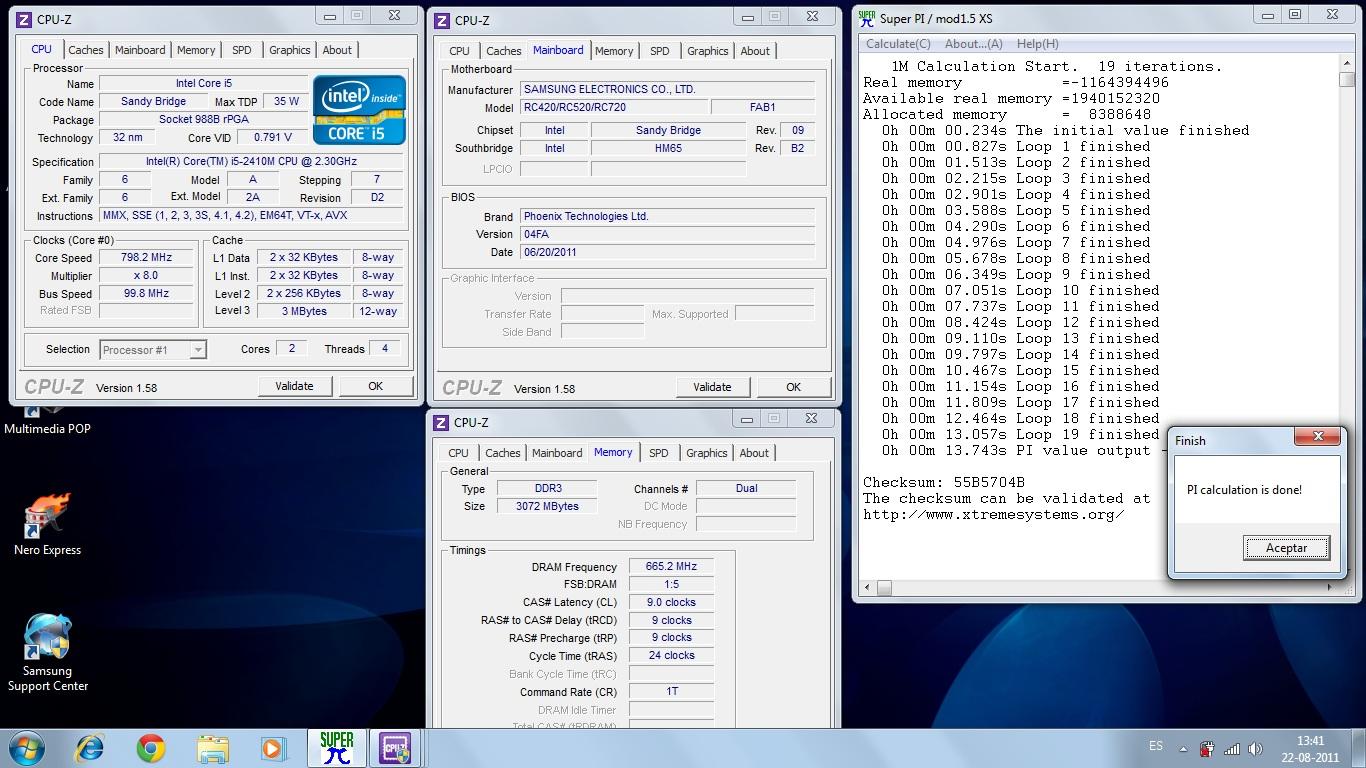Select the Memory Size value 3072 MBytes

pos(547,506)
